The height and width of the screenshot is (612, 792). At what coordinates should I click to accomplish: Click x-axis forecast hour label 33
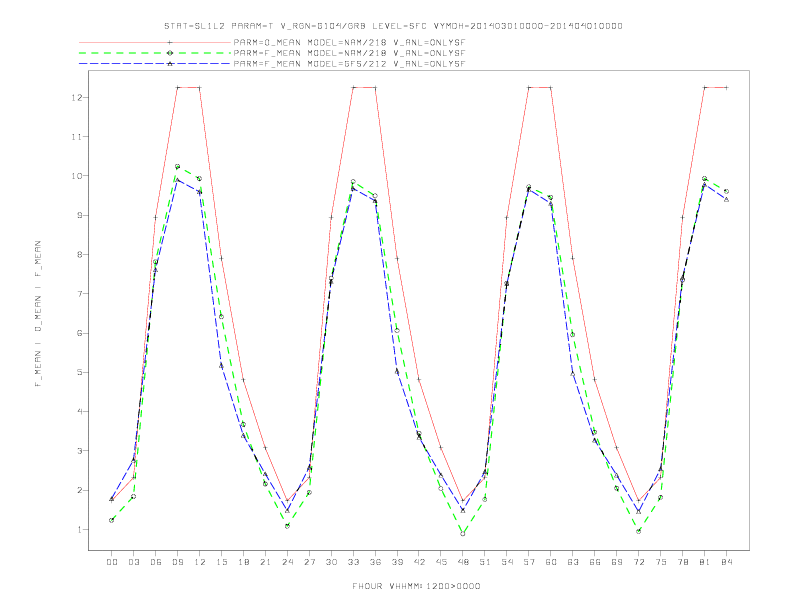click(x=353, y=562)
